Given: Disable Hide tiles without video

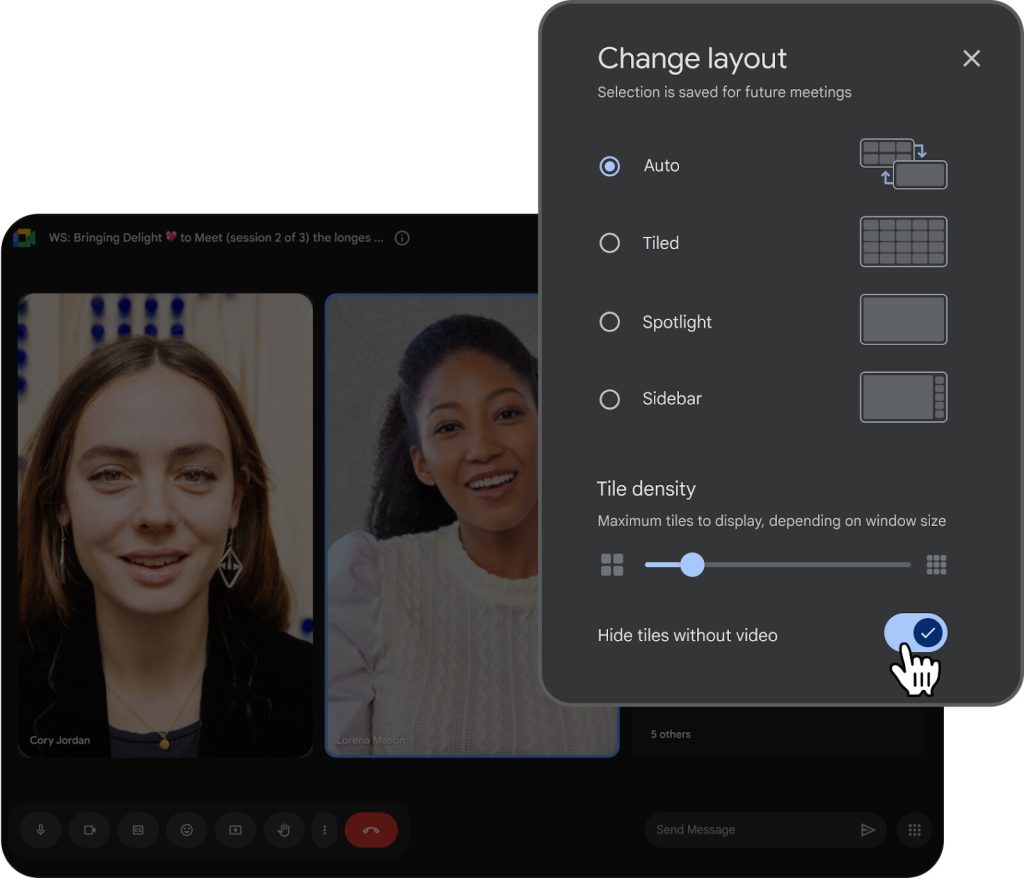Looking at the screenshot, I should point(916,634).
